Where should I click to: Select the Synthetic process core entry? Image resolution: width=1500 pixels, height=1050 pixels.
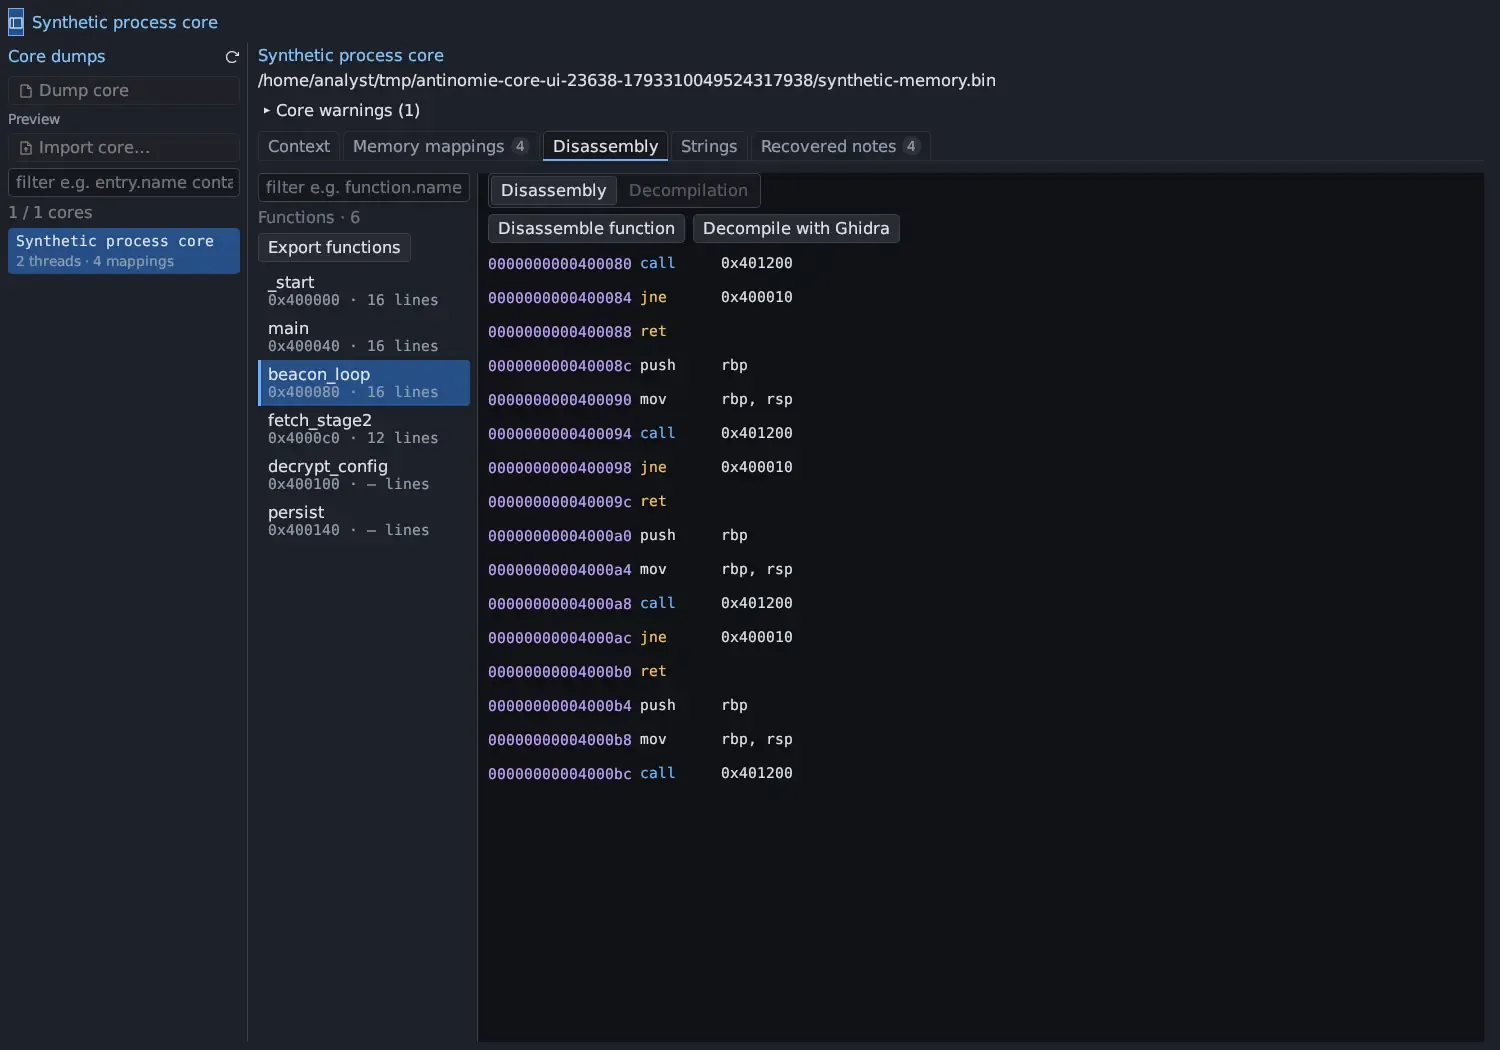124,251
